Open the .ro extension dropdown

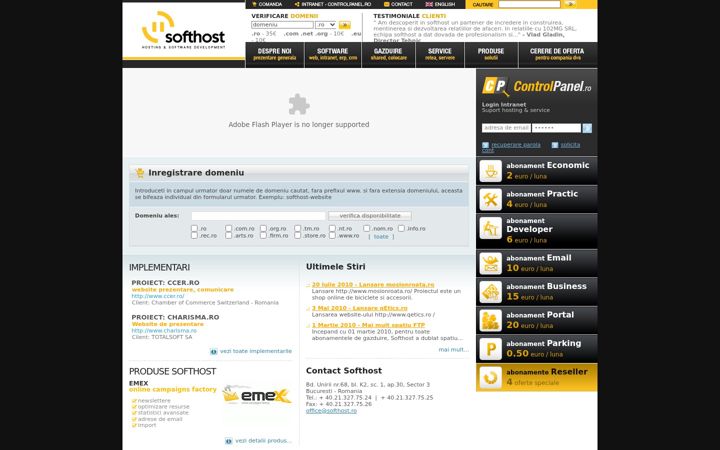point(326,25)
